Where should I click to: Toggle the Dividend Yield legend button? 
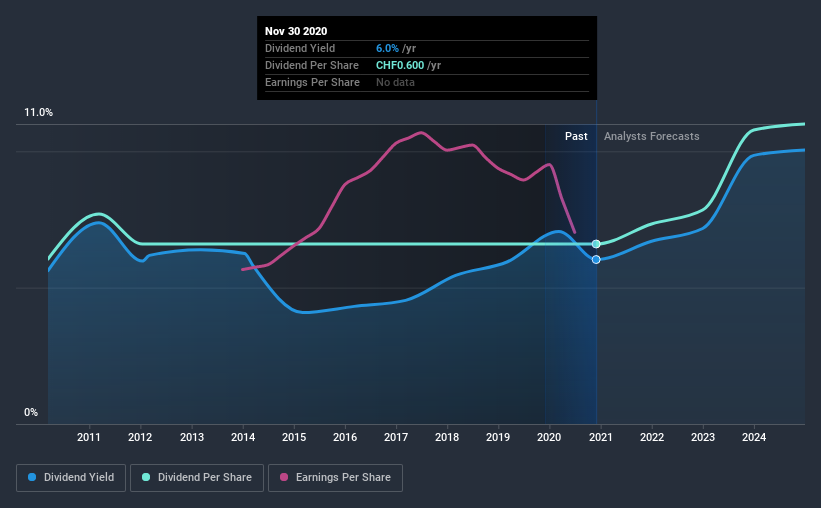tap(71, 478)
